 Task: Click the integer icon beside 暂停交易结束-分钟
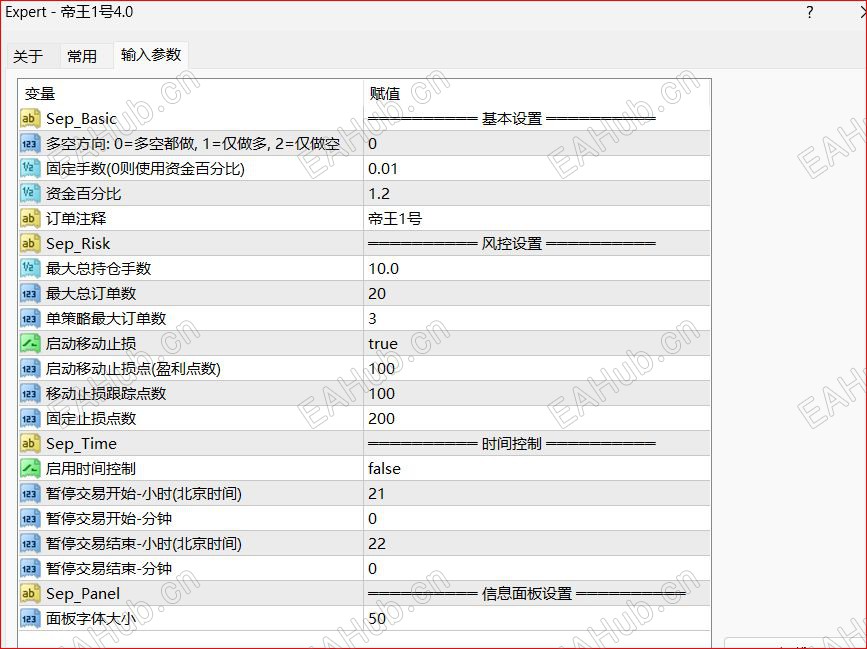pos(30,568)
